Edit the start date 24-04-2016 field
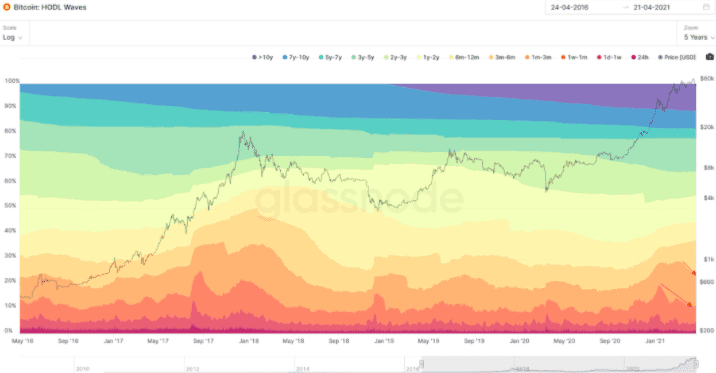This screenshot has width=716, height=373. point(569,7)
